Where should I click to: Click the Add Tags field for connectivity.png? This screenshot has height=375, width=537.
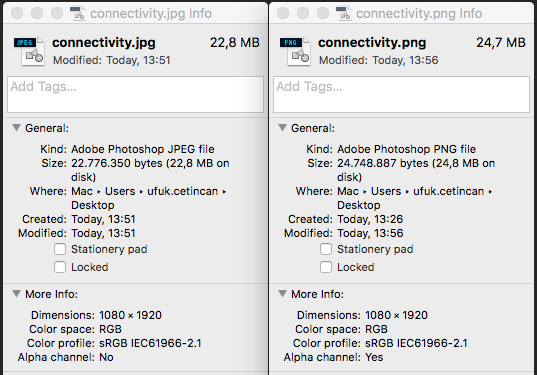click(401, 95)
